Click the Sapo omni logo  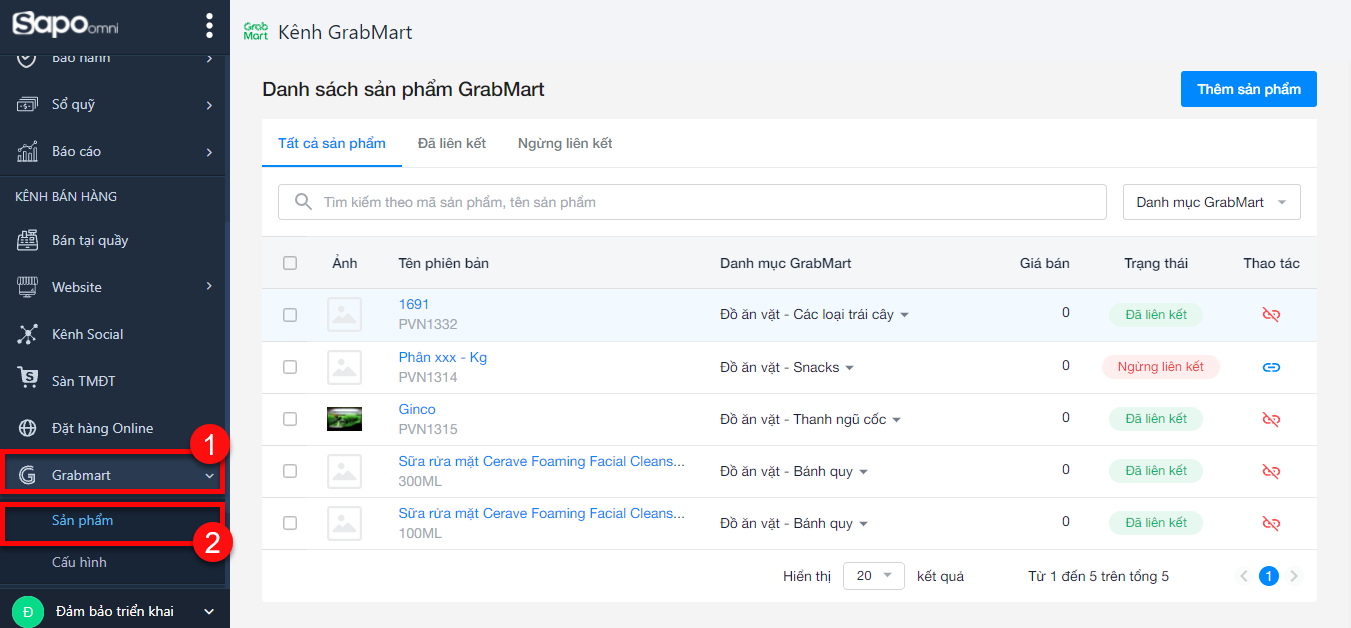(65, 24)
